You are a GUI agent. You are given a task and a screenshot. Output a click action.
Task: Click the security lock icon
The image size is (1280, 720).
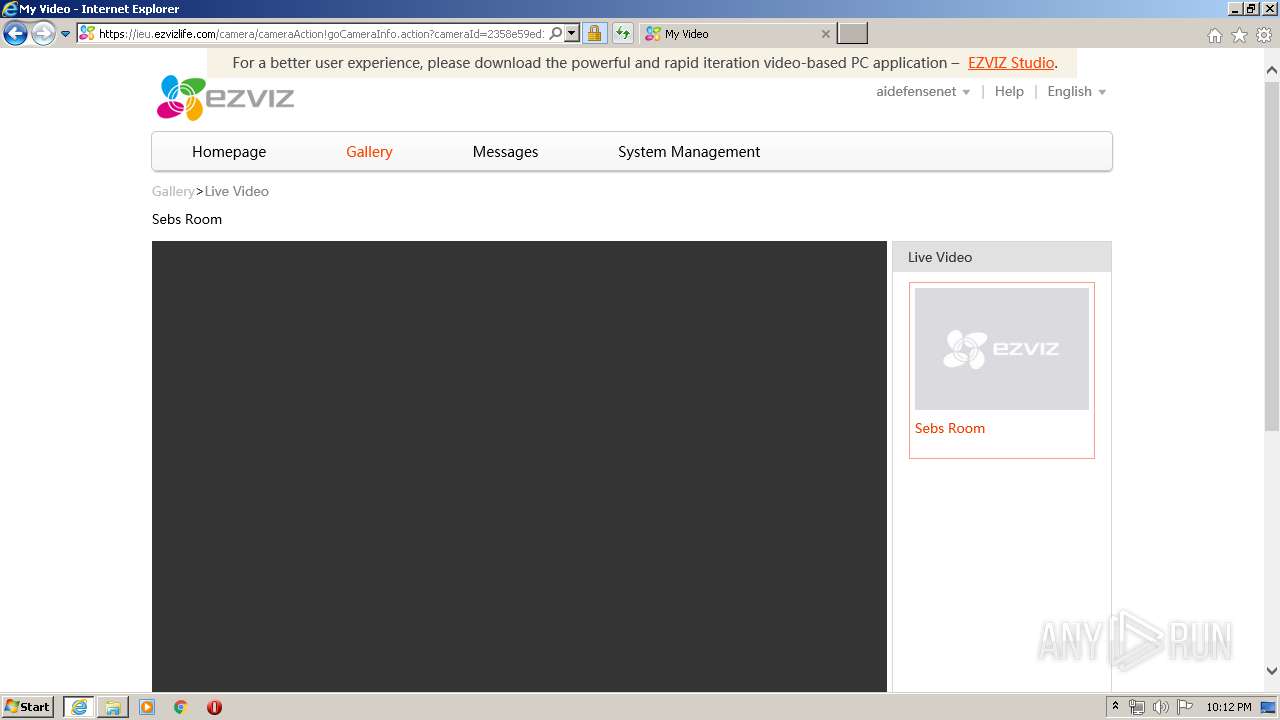[594, 34]
